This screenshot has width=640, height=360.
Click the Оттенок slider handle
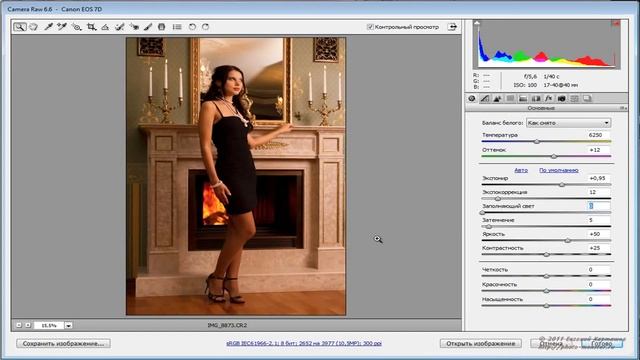pyautogui.click(x=554, y=156)
